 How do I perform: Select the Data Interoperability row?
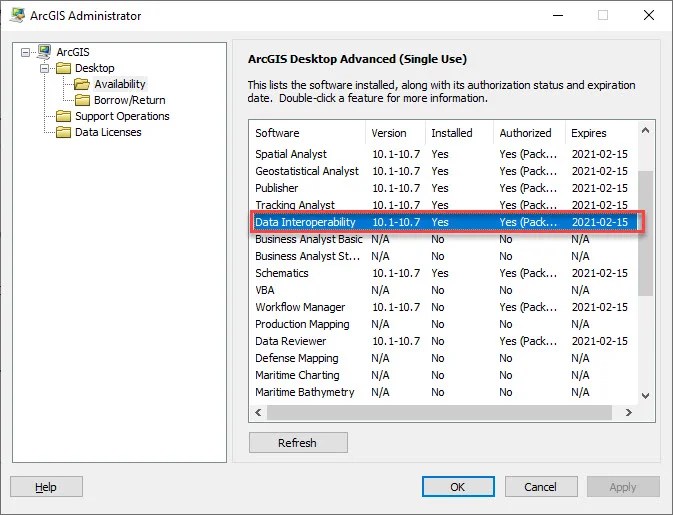(444, 222)
